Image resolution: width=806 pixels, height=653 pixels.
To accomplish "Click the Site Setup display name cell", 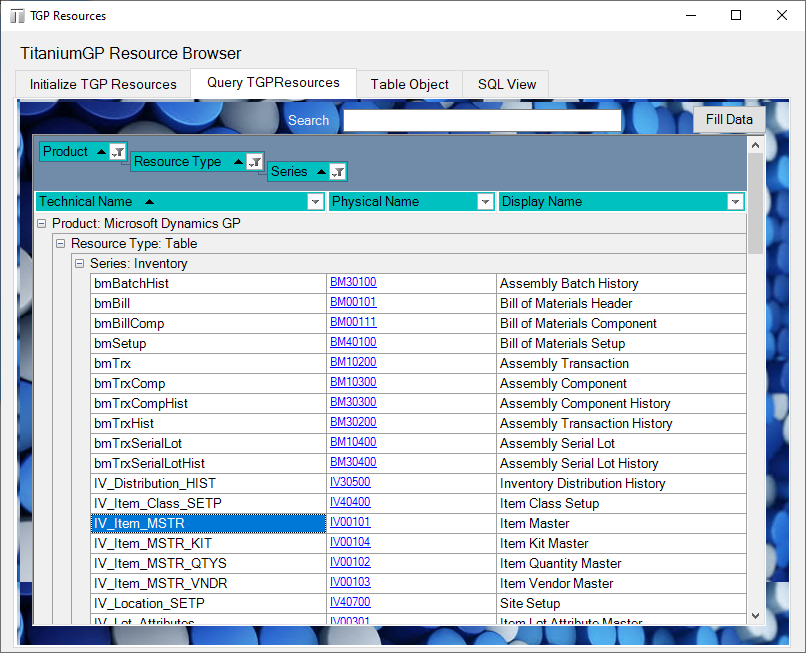I will pyautogui.click(x=621, y=604).
